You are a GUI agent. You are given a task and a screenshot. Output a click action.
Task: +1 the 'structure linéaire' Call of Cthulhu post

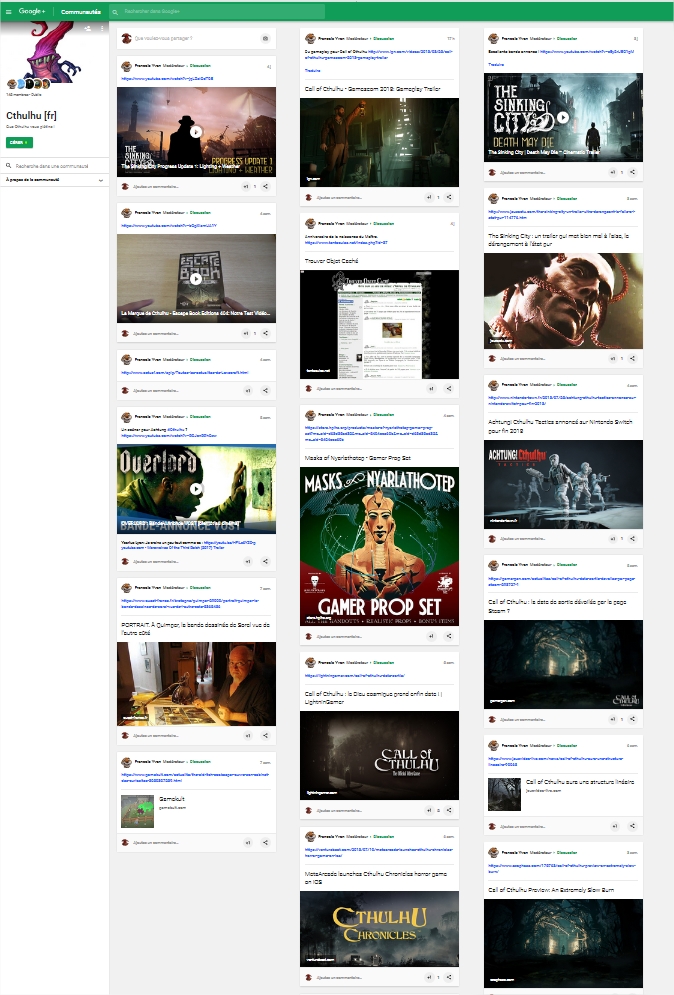click(x=614, y=826)
